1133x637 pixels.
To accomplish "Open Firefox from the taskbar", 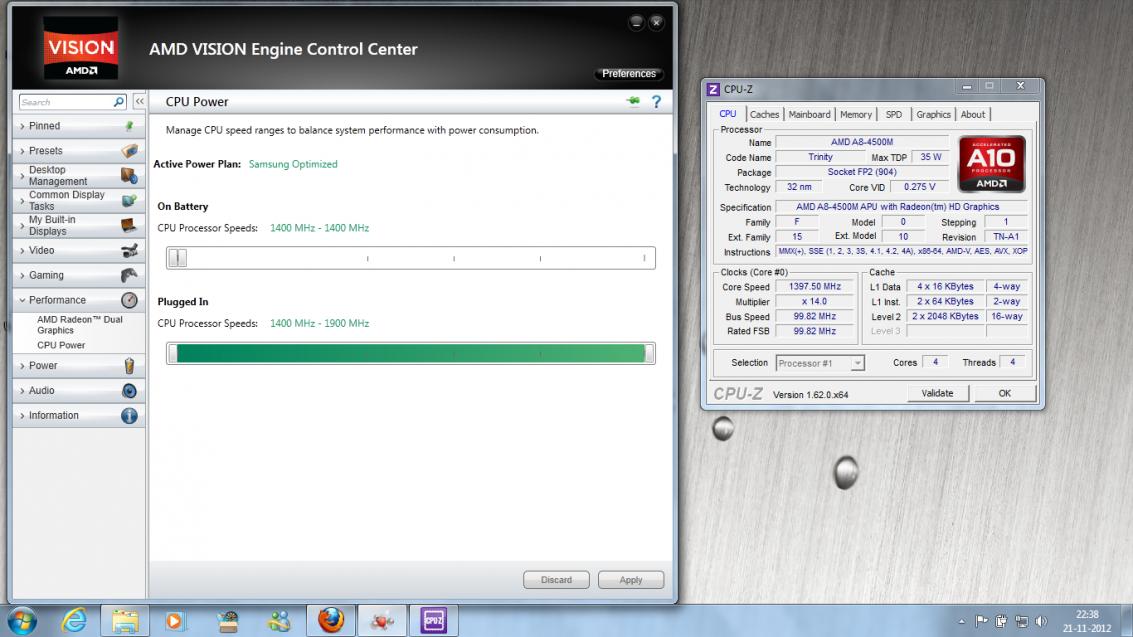I will pyautogui.click(x=331, y=620).
